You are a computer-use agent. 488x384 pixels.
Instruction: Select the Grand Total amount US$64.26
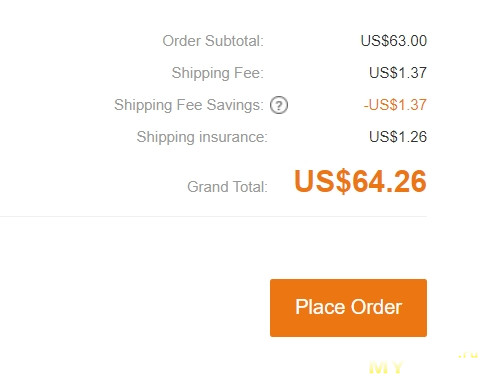(x=360, y=181)
